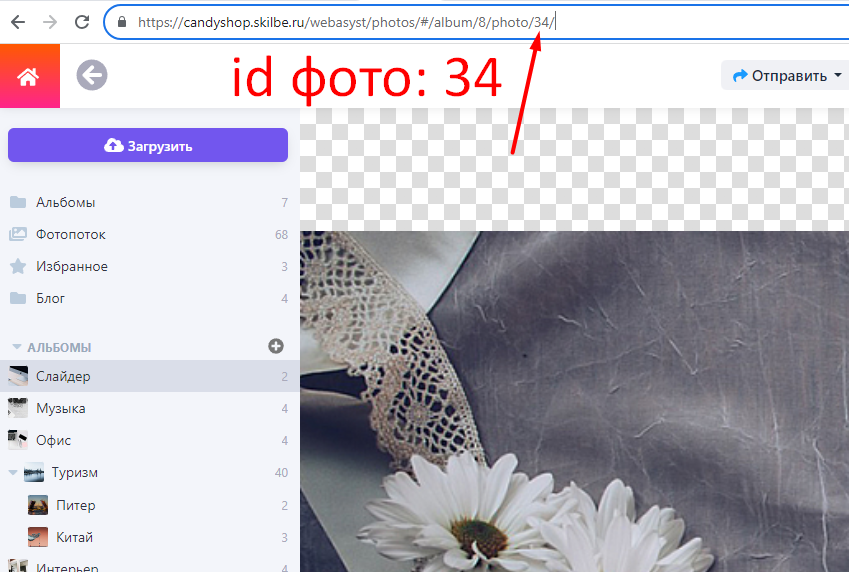Click the Китай album thumbnail
Screen dimensions: 849x572
(38, 537)
